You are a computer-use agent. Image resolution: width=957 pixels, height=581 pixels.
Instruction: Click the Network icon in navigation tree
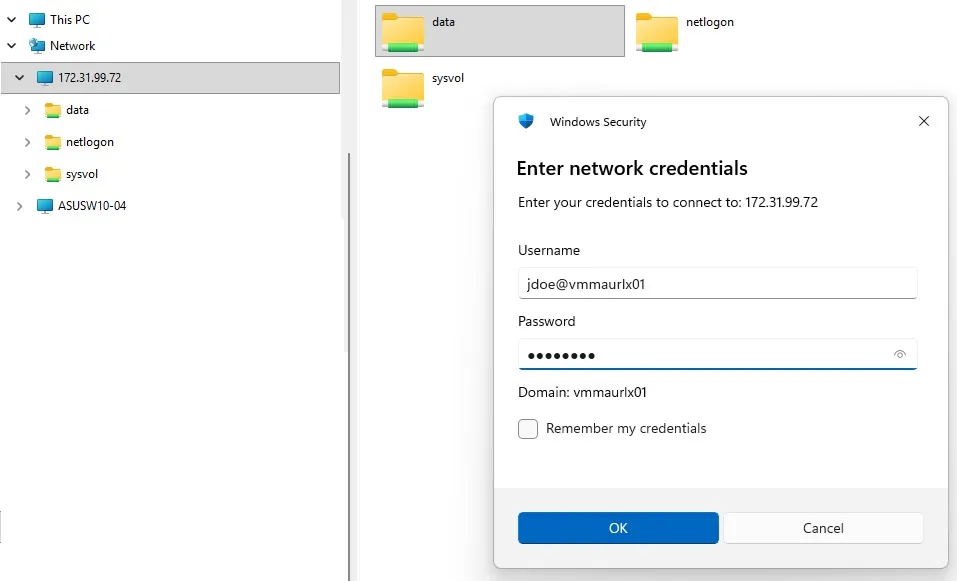point(37,46)
